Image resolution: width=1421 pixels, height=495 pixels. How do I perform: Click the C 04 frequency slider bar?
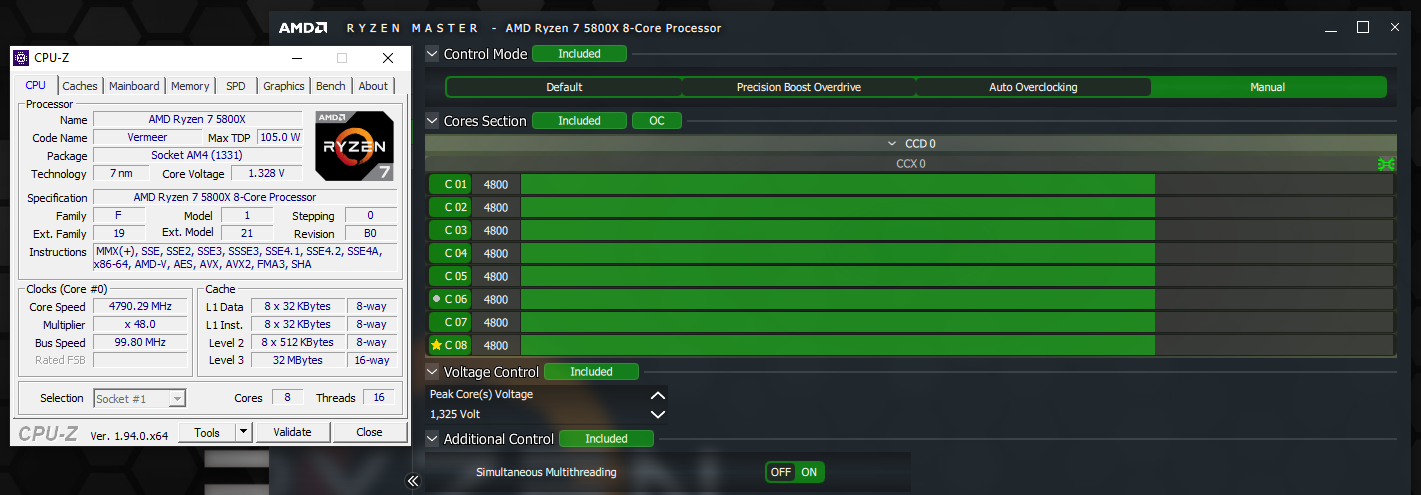(957, 253)
